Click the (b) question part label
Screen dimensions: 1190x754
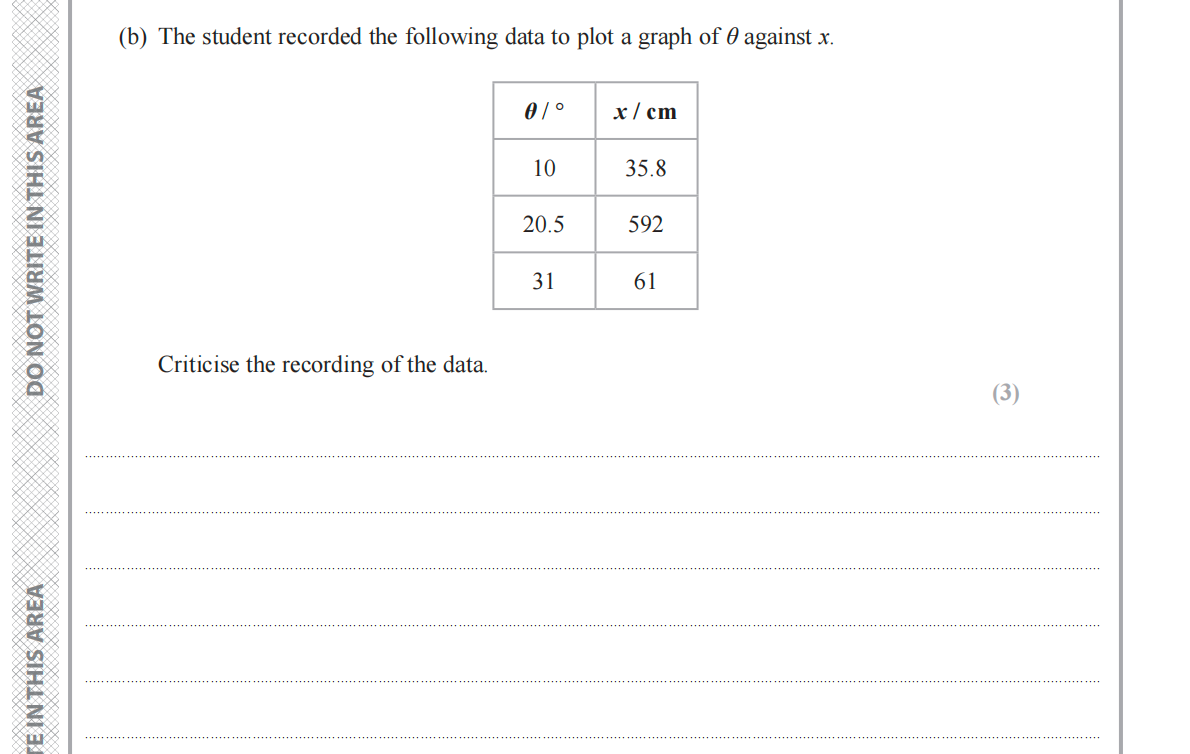pyautogui.click(x=133, y=38)
